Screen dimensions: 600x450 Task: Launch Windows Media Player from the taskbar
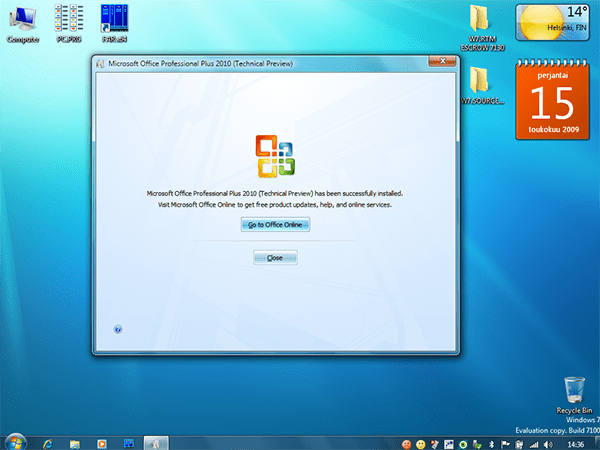102,444
